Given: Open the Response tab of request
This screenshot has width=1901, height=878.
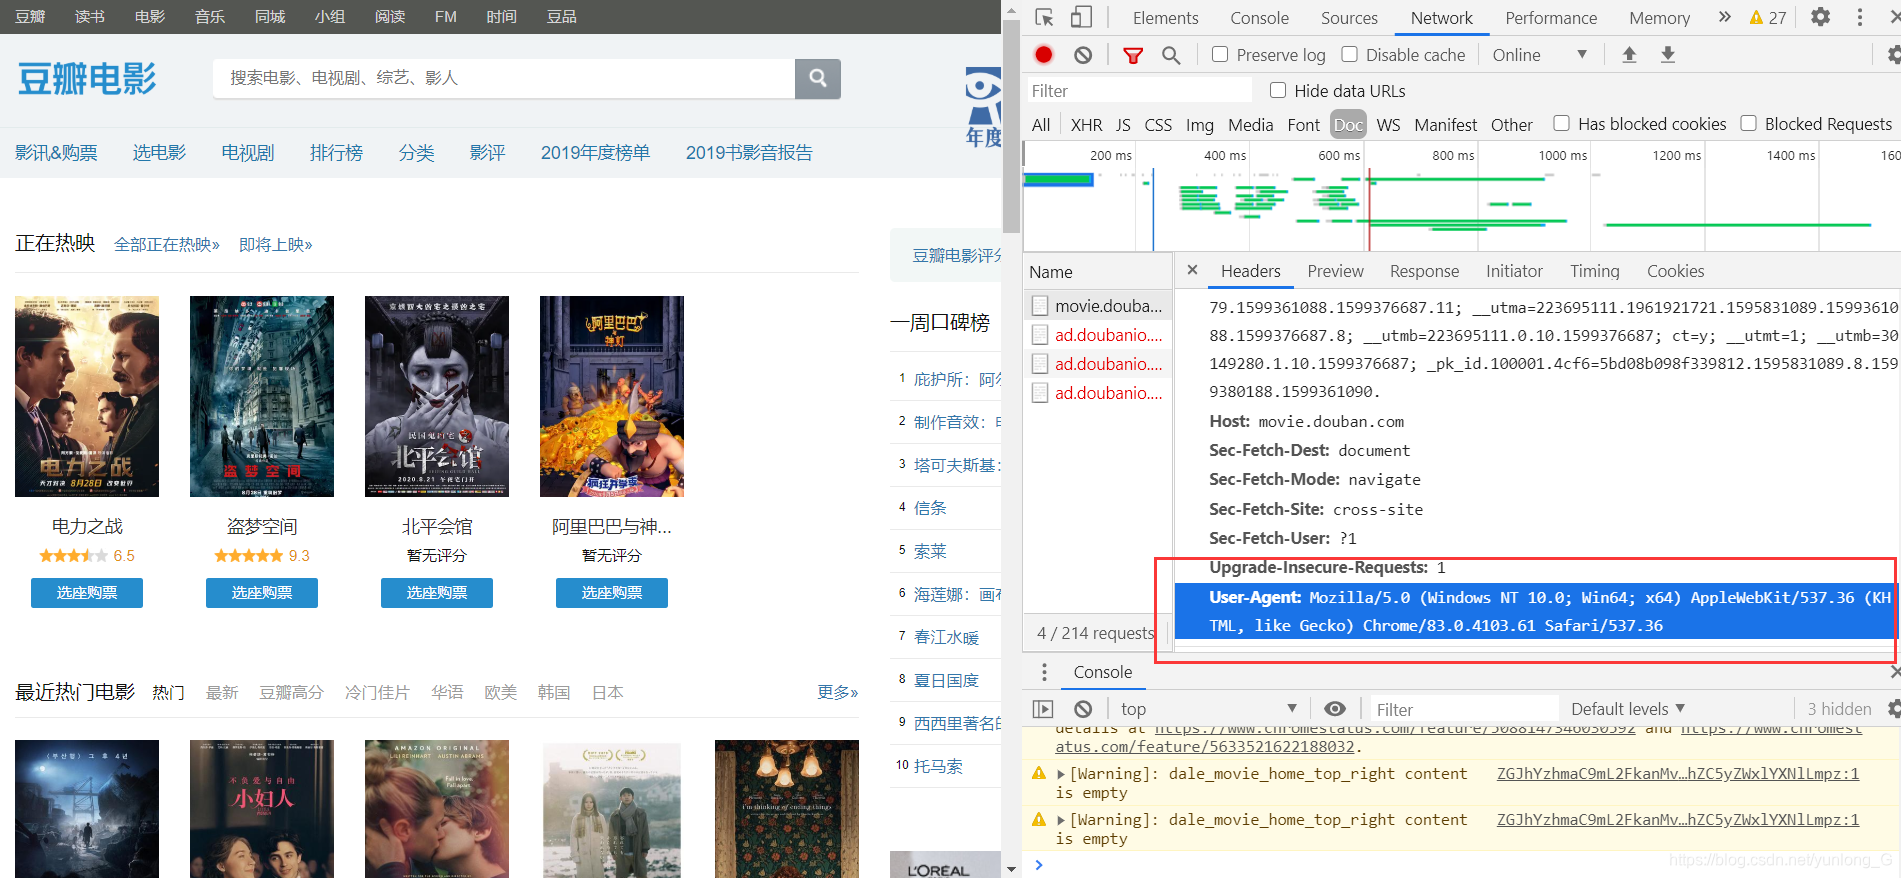Looking at the screenshot, I should 1424,271.
